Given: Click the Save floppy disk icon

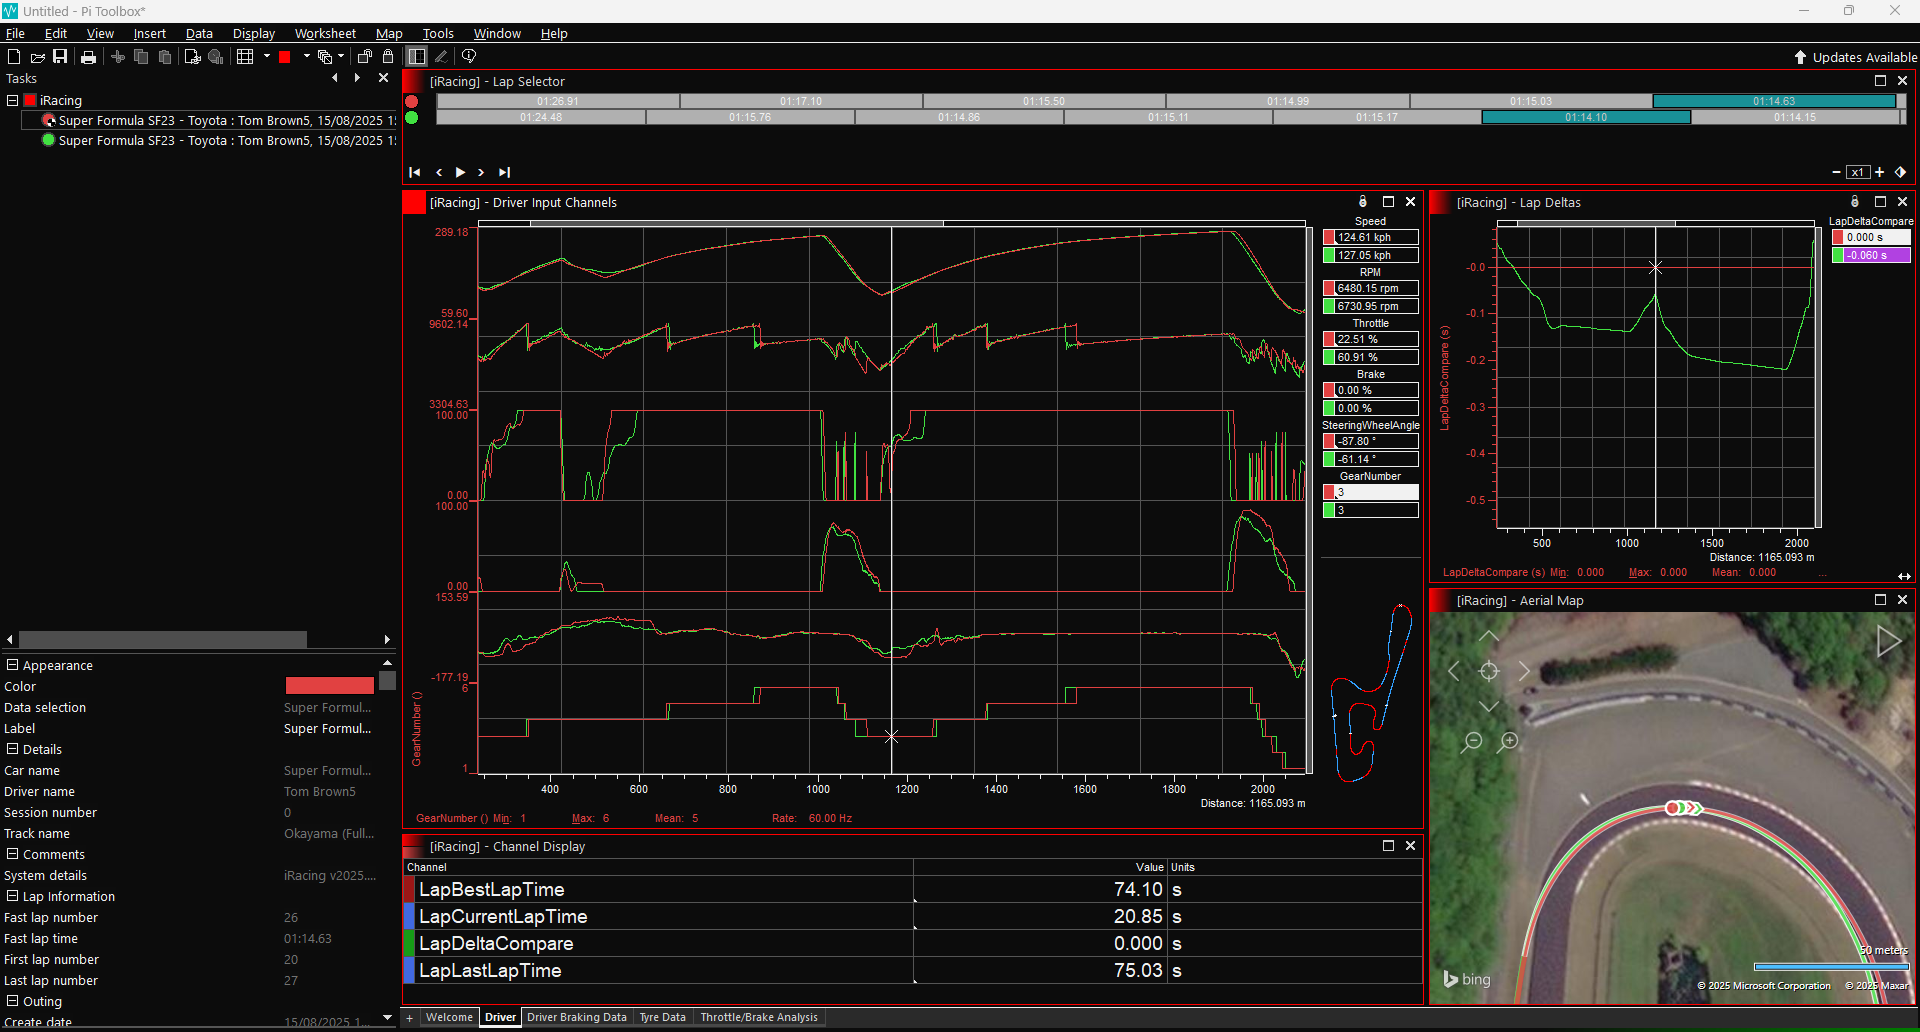Looking at the screenshot, I should point(60,57).
